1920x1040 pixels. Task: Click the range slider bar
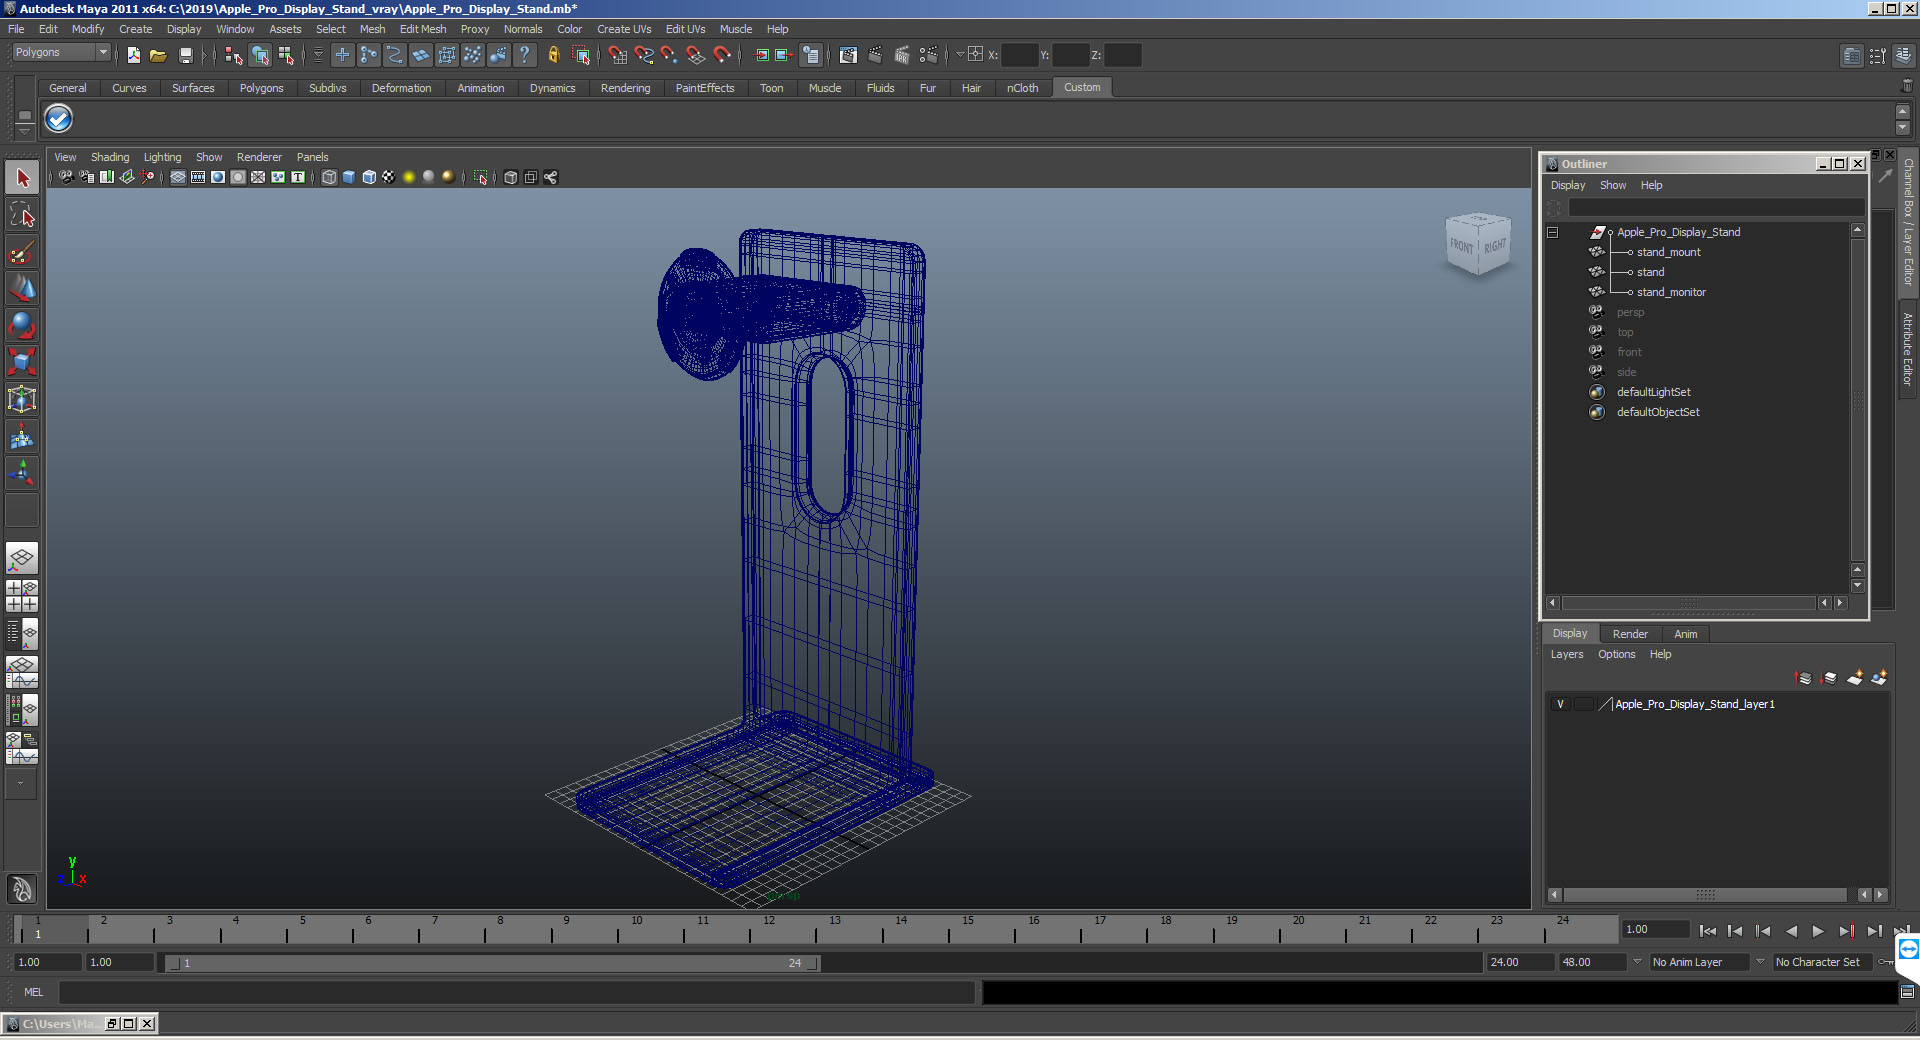[493, 963]
